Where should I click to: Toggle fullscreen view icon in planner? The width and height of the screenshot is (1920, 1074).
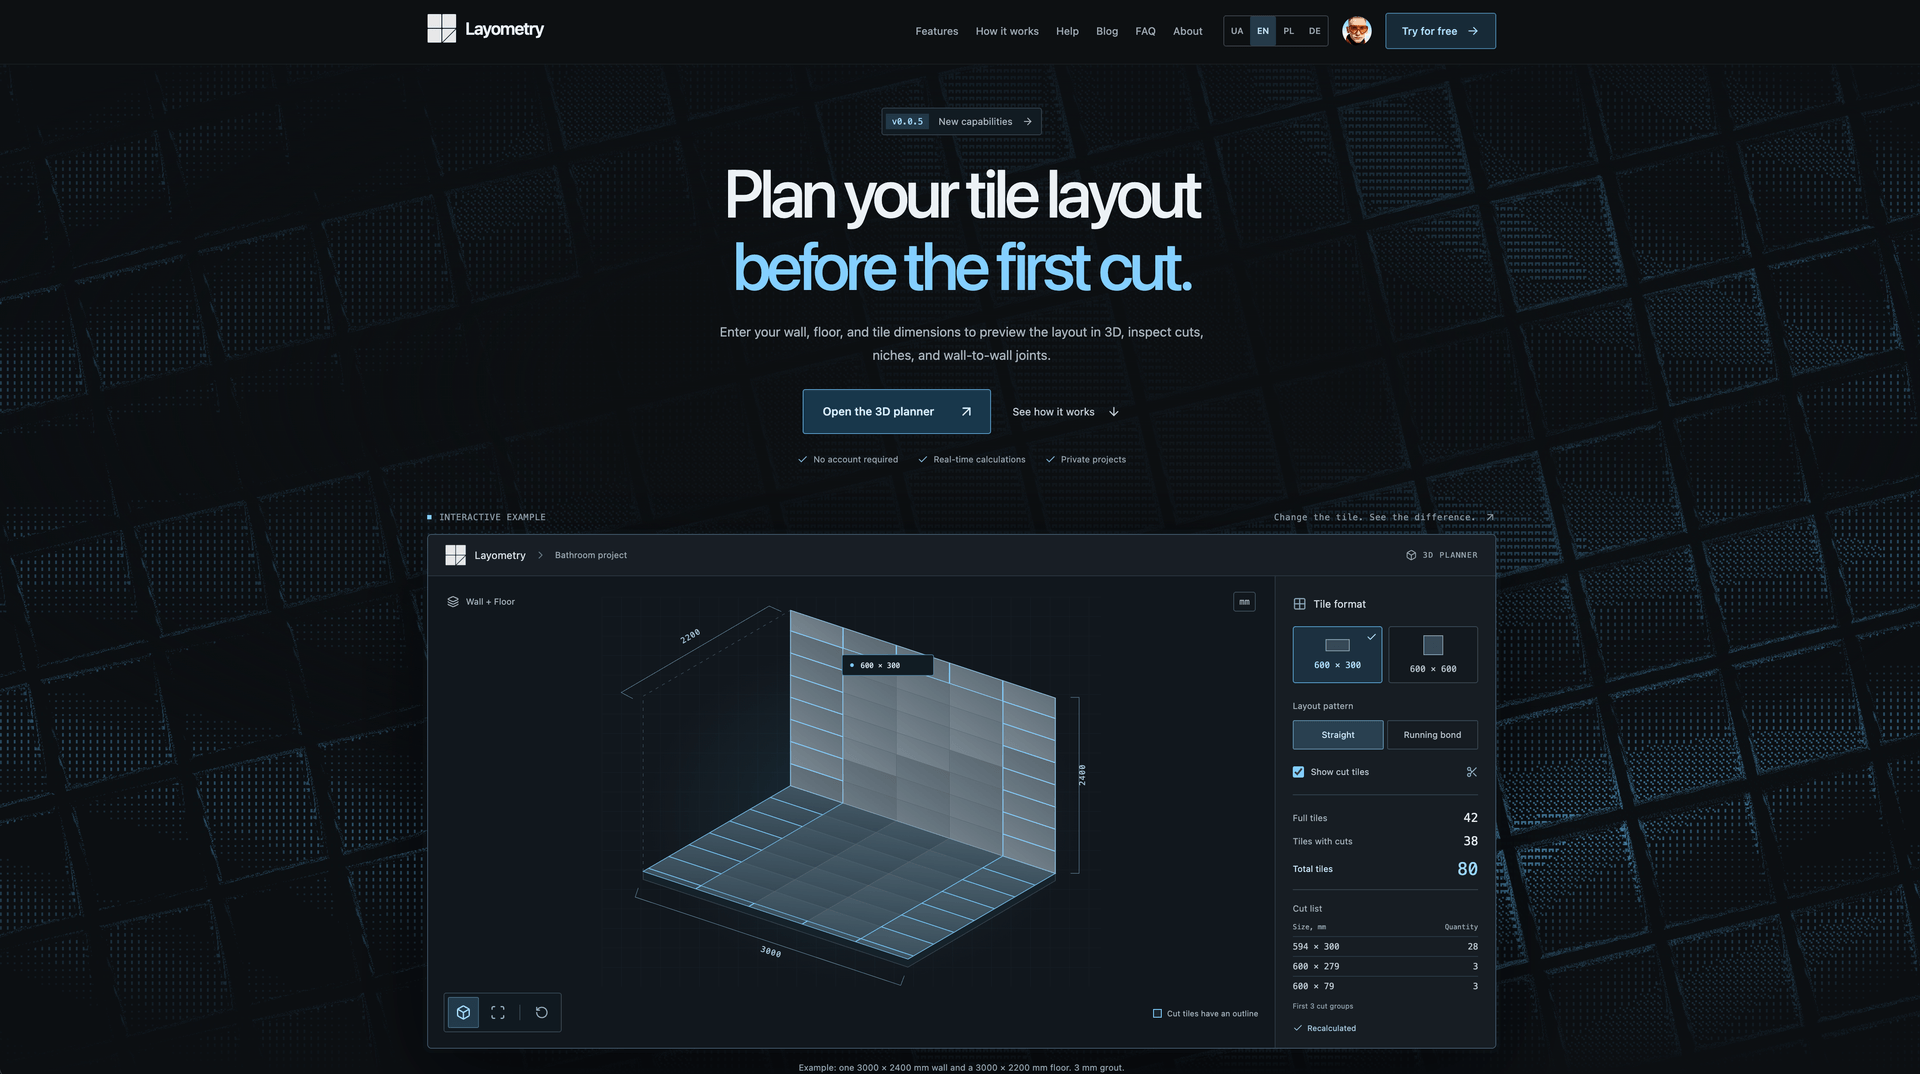(498, 1012)
